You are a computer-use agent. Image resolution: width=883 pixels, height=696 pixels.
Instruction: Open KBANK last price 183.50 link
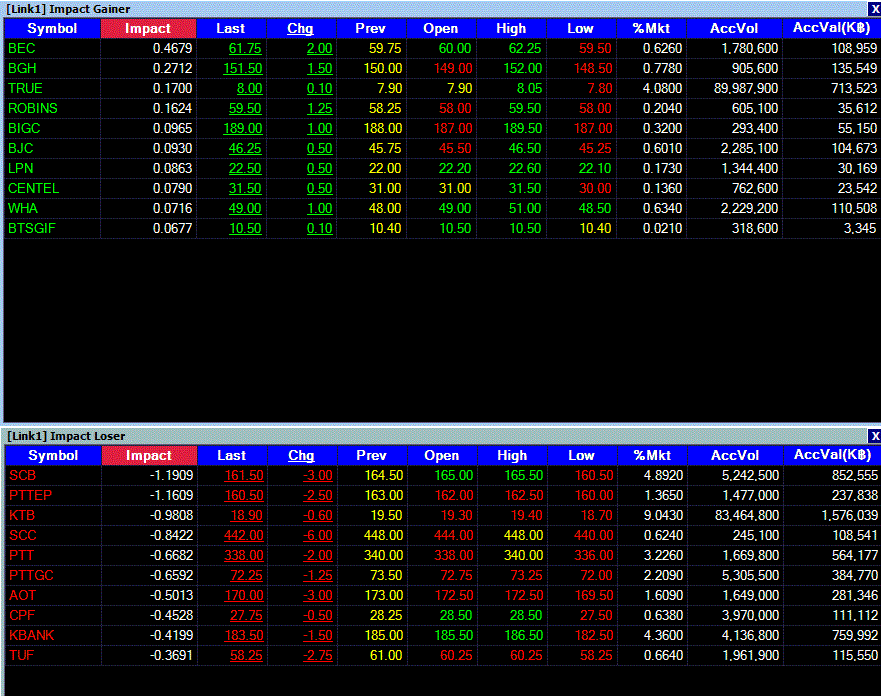click(244, 635)
